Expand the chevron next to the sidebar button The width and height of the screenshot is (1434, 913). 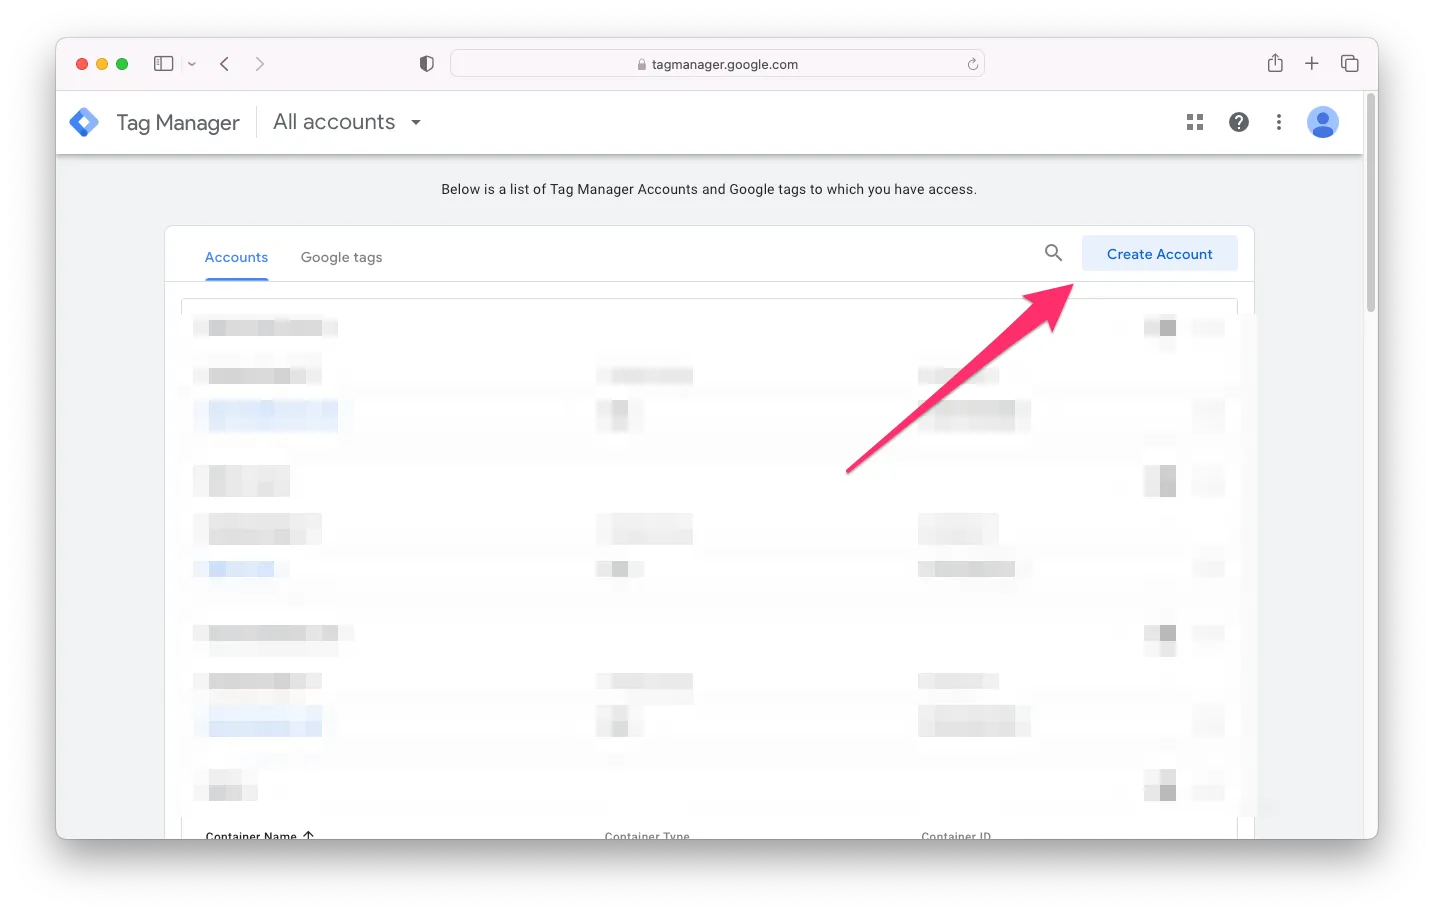click(x=192, y=64)
